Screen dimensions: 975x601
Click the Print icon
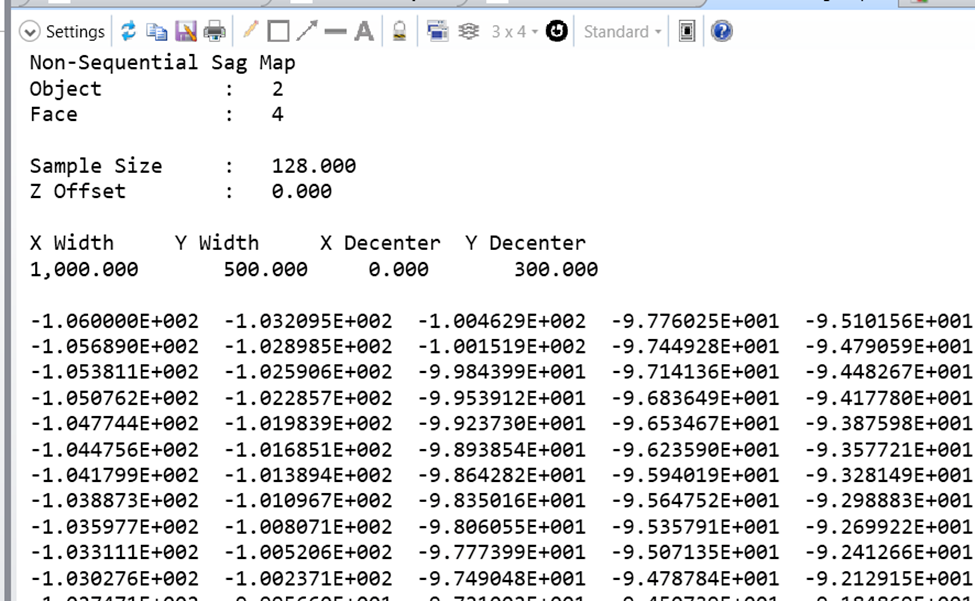[x=214, y=31]
